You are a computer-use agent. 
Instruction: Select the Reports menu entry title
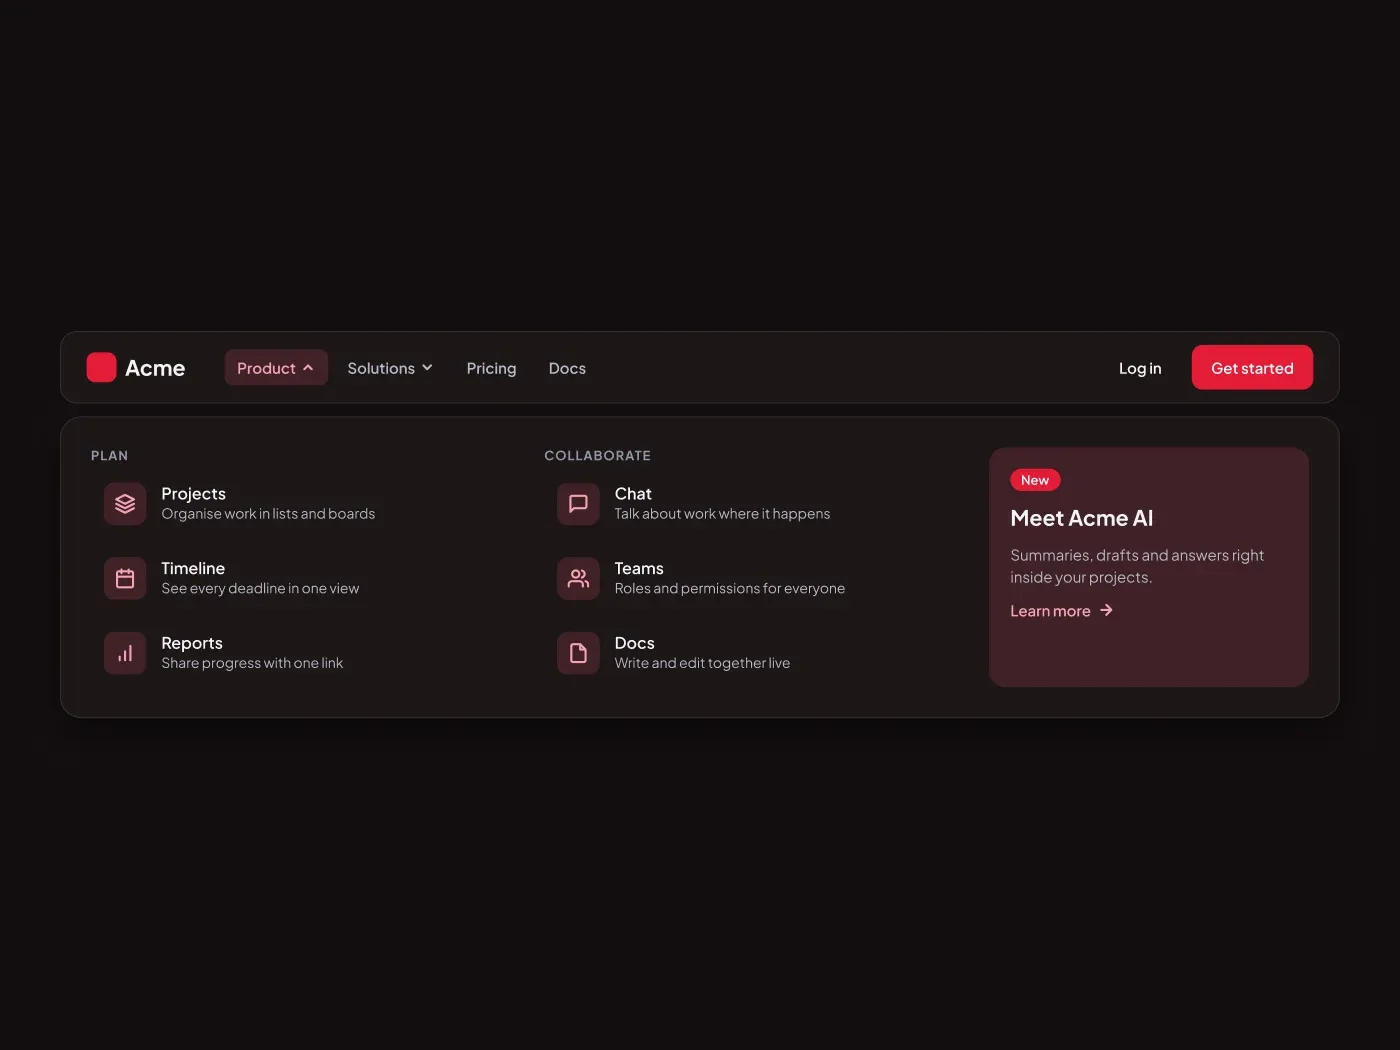tap(192, 643)
